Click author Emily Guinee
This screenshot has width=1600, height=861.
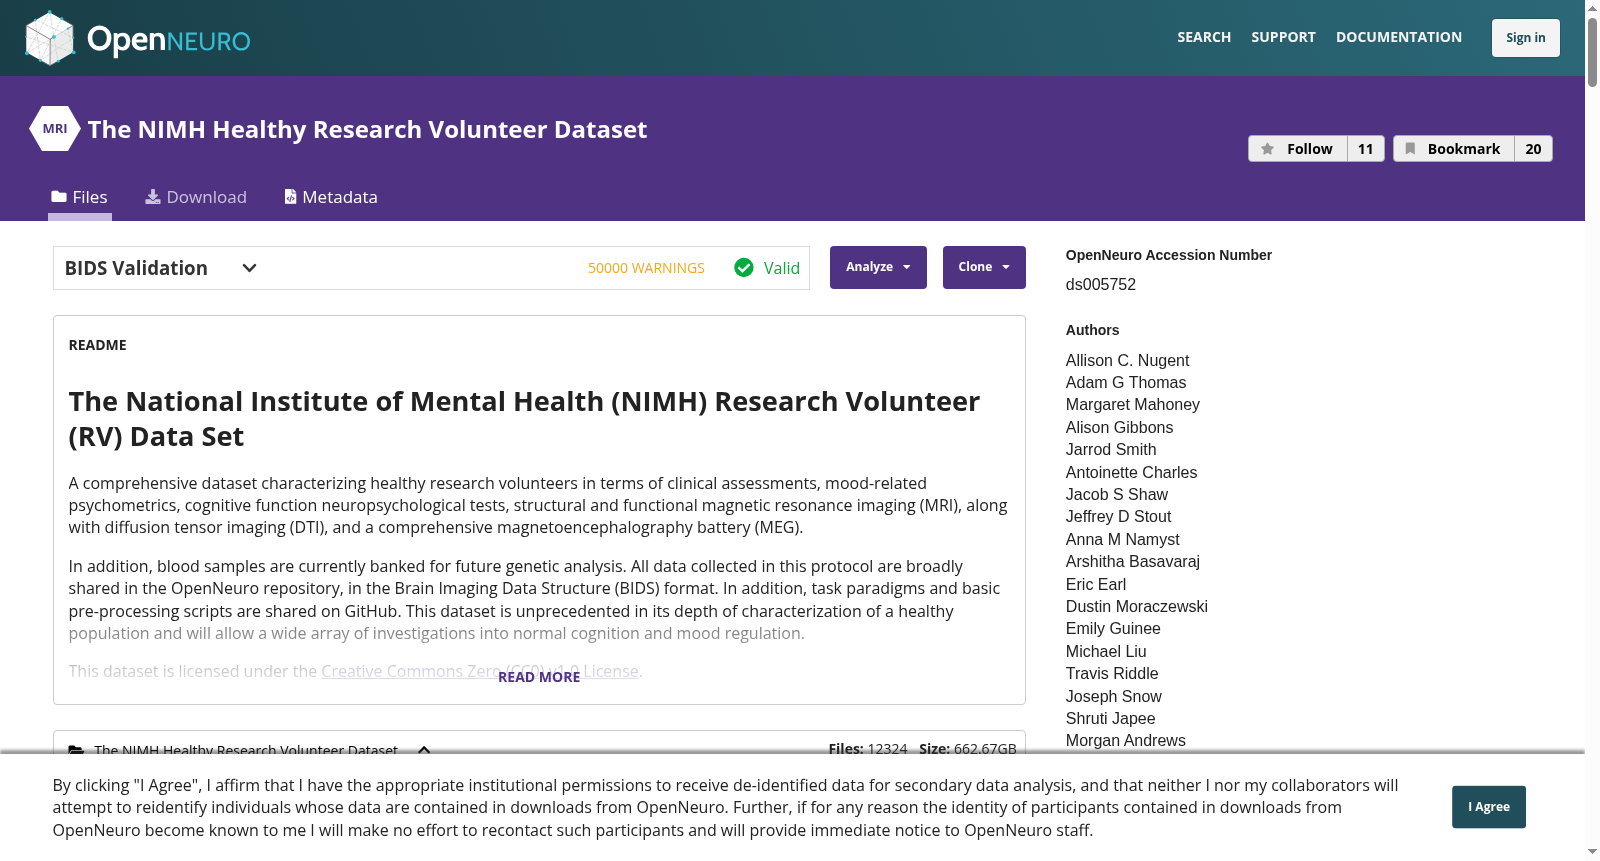pos(1113,628)
